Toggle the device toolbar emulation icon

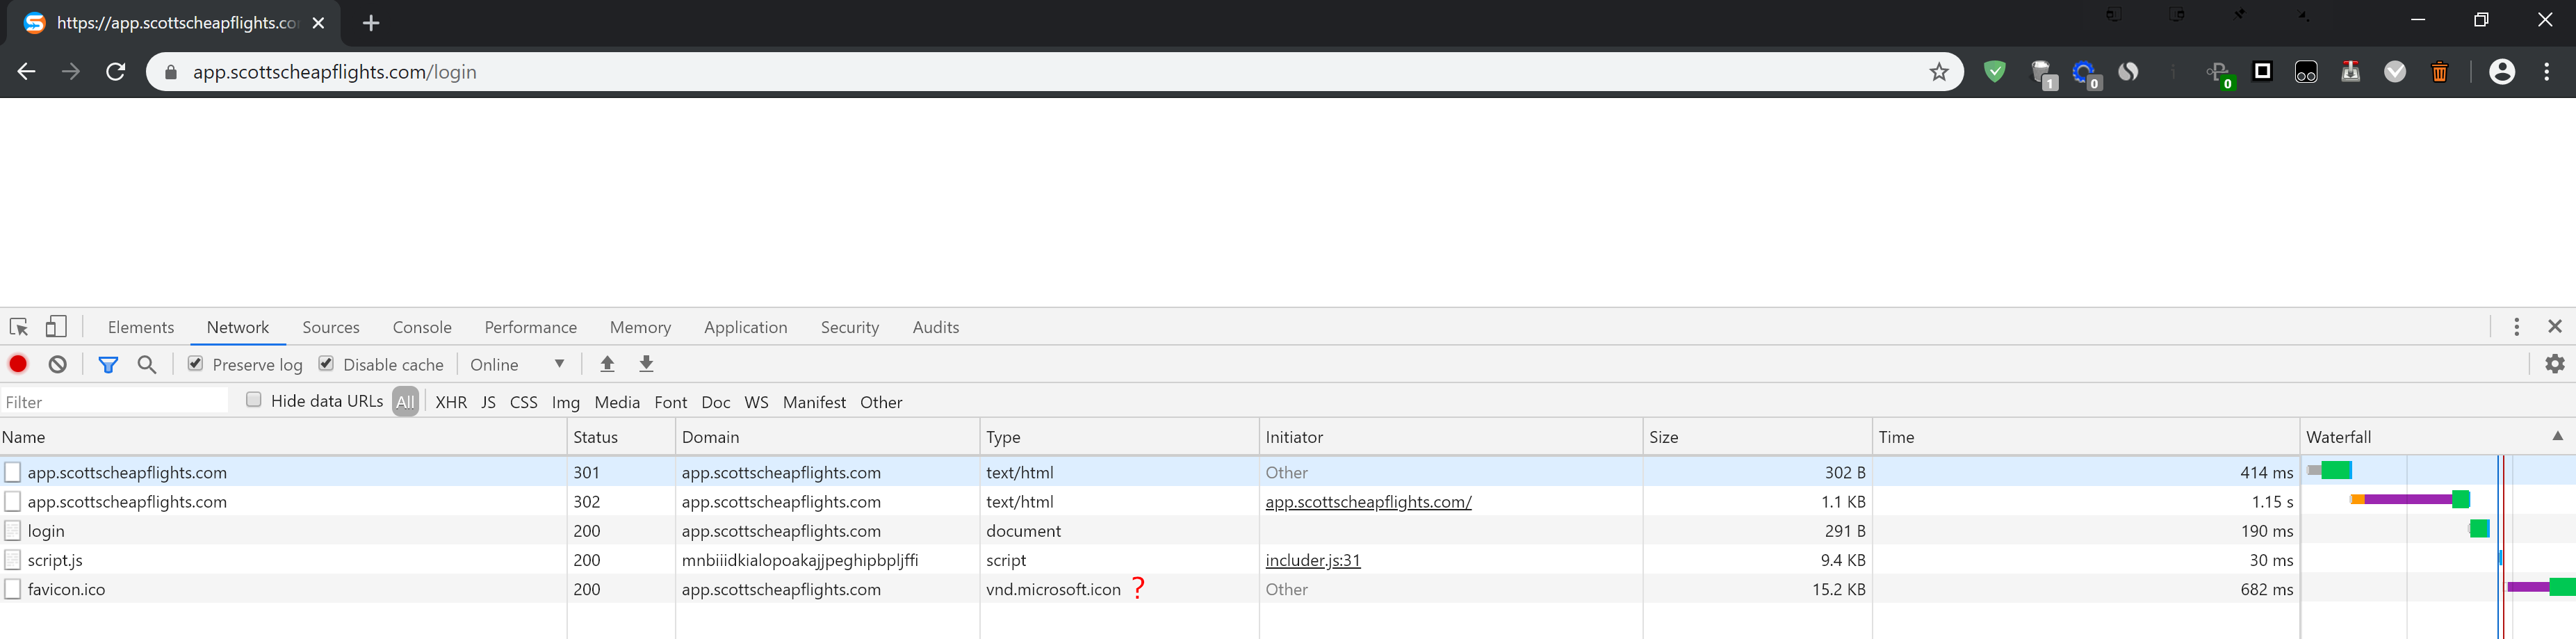[56, 327]
